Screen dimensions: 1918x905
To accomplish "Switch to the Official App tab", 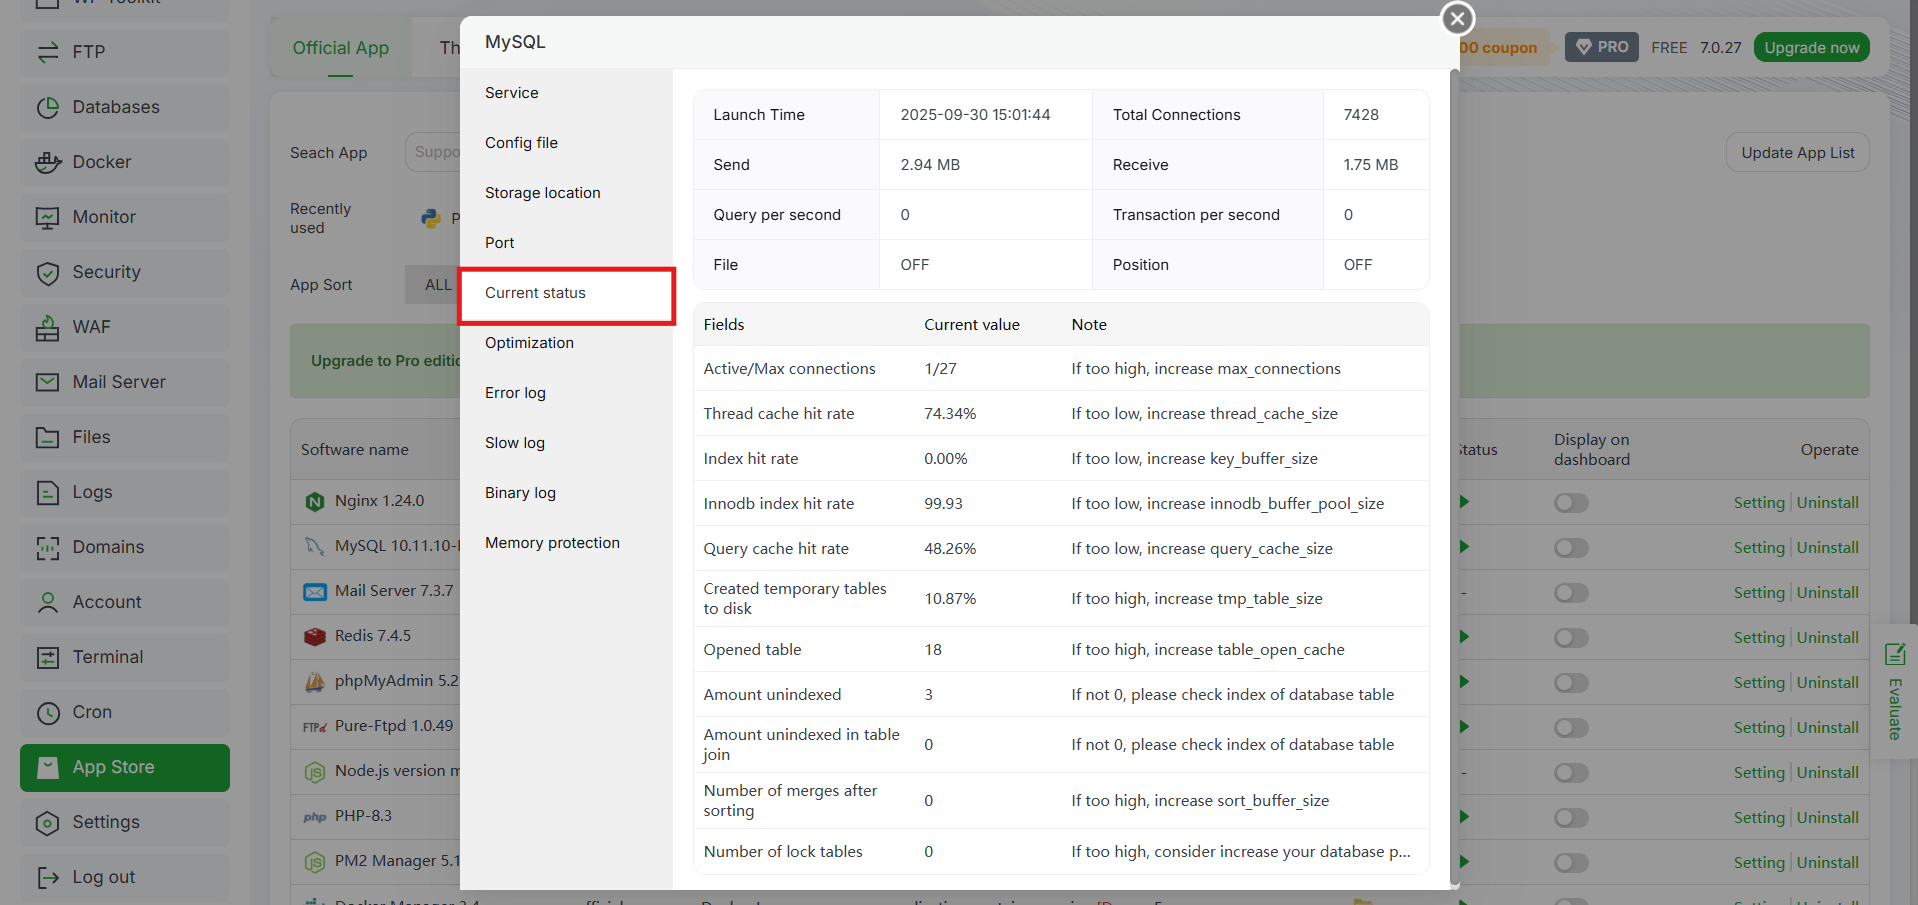I will (x=340, y=48).
